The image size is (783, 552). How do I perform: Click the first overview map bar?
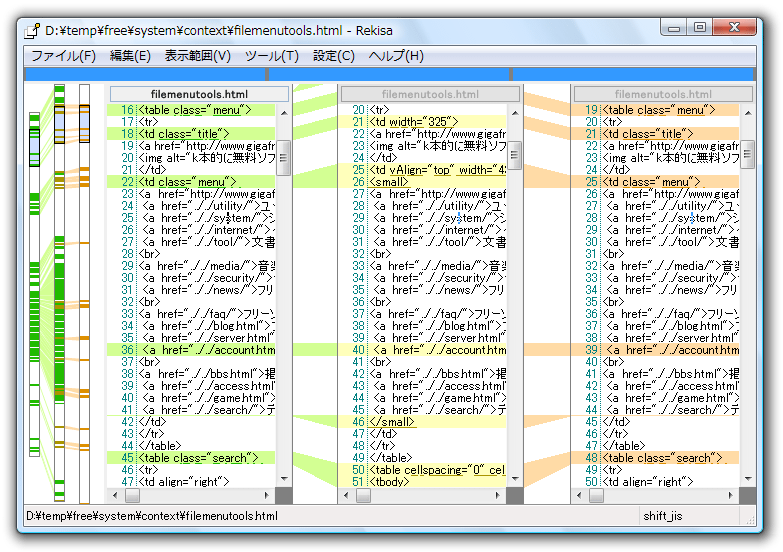34,284
